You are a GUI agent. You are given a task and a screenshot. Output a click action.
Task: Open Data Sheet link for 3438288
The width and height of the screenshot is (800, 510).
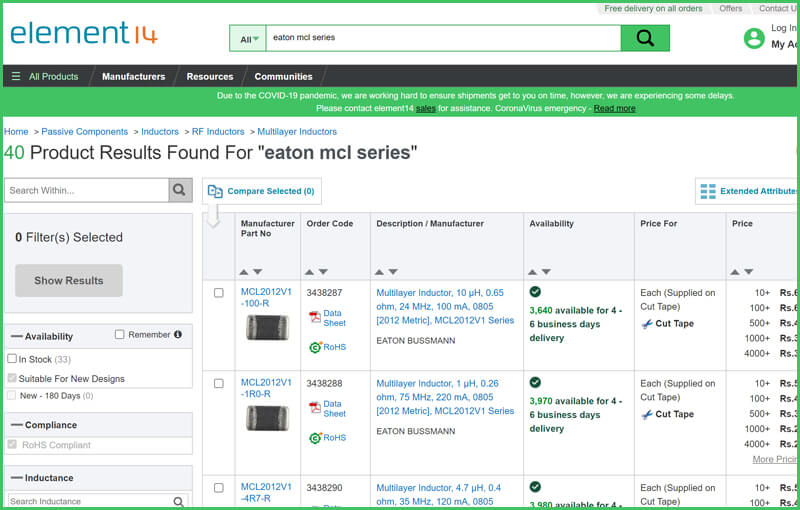point(334,409)
